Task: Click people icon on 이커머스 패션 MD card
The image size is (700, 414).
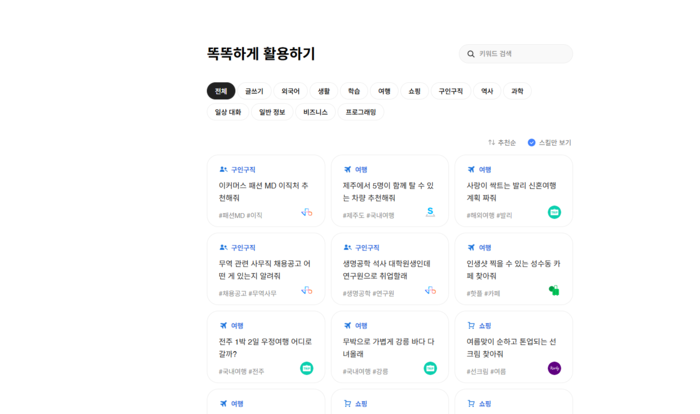Action: [223, 169]
